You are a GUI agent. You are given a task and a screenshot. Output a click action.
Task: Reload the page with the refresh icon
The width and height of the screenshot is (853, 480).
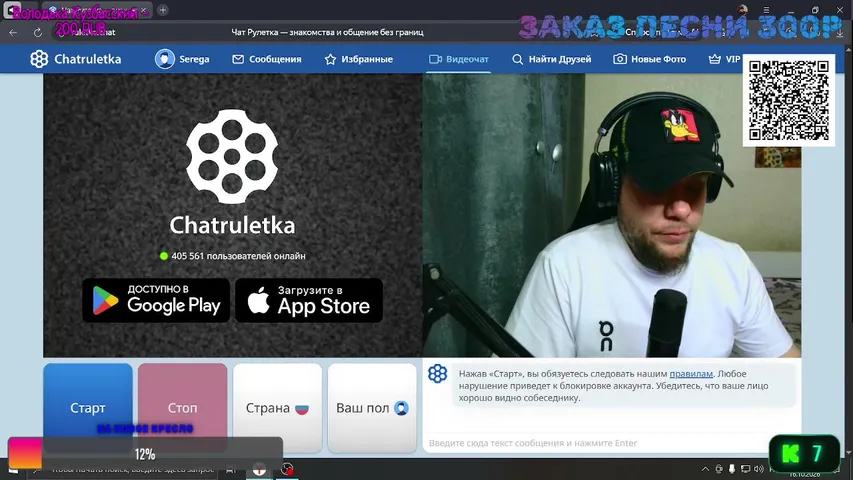38,33
